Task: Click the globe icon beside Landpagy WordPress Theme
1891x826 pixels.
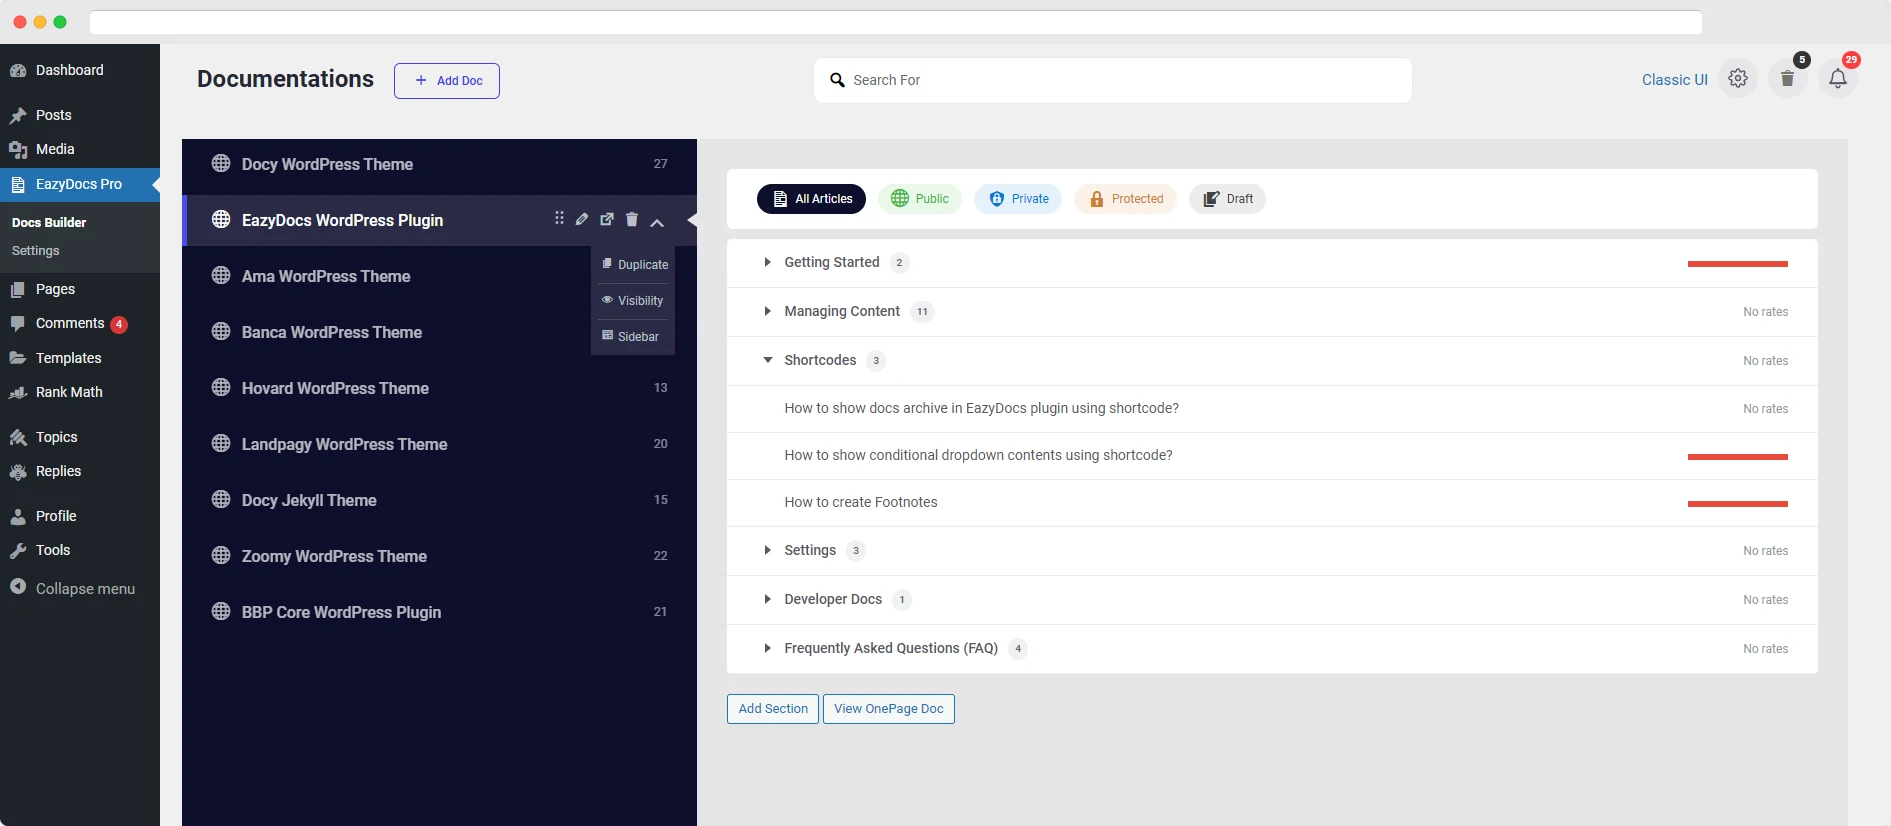Action: [221, 443]
